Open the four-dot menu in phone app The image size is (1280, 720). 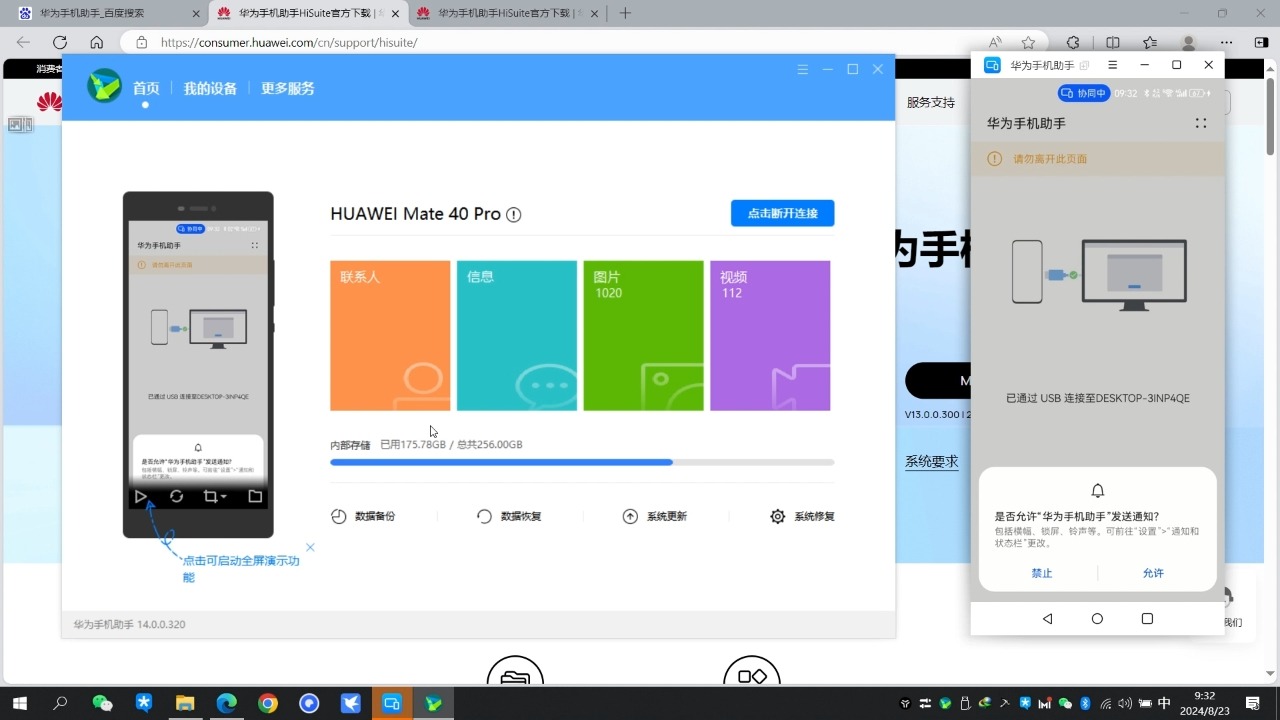(1201, 123)
